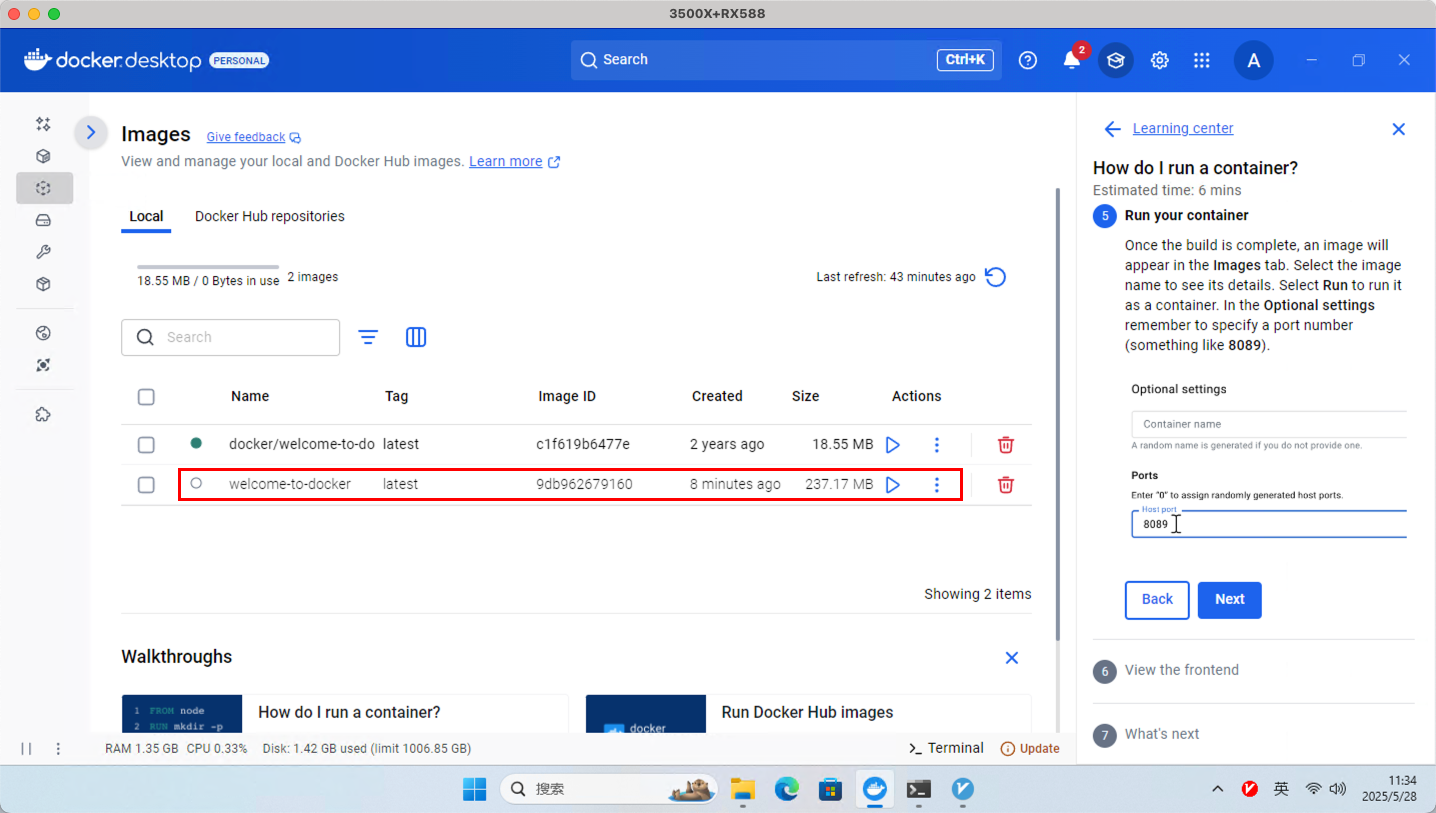The image size is (1436, 813).
Task: Open more actions for welcome-to-docker
Action: pyautogui.click(x=937, y=484)
